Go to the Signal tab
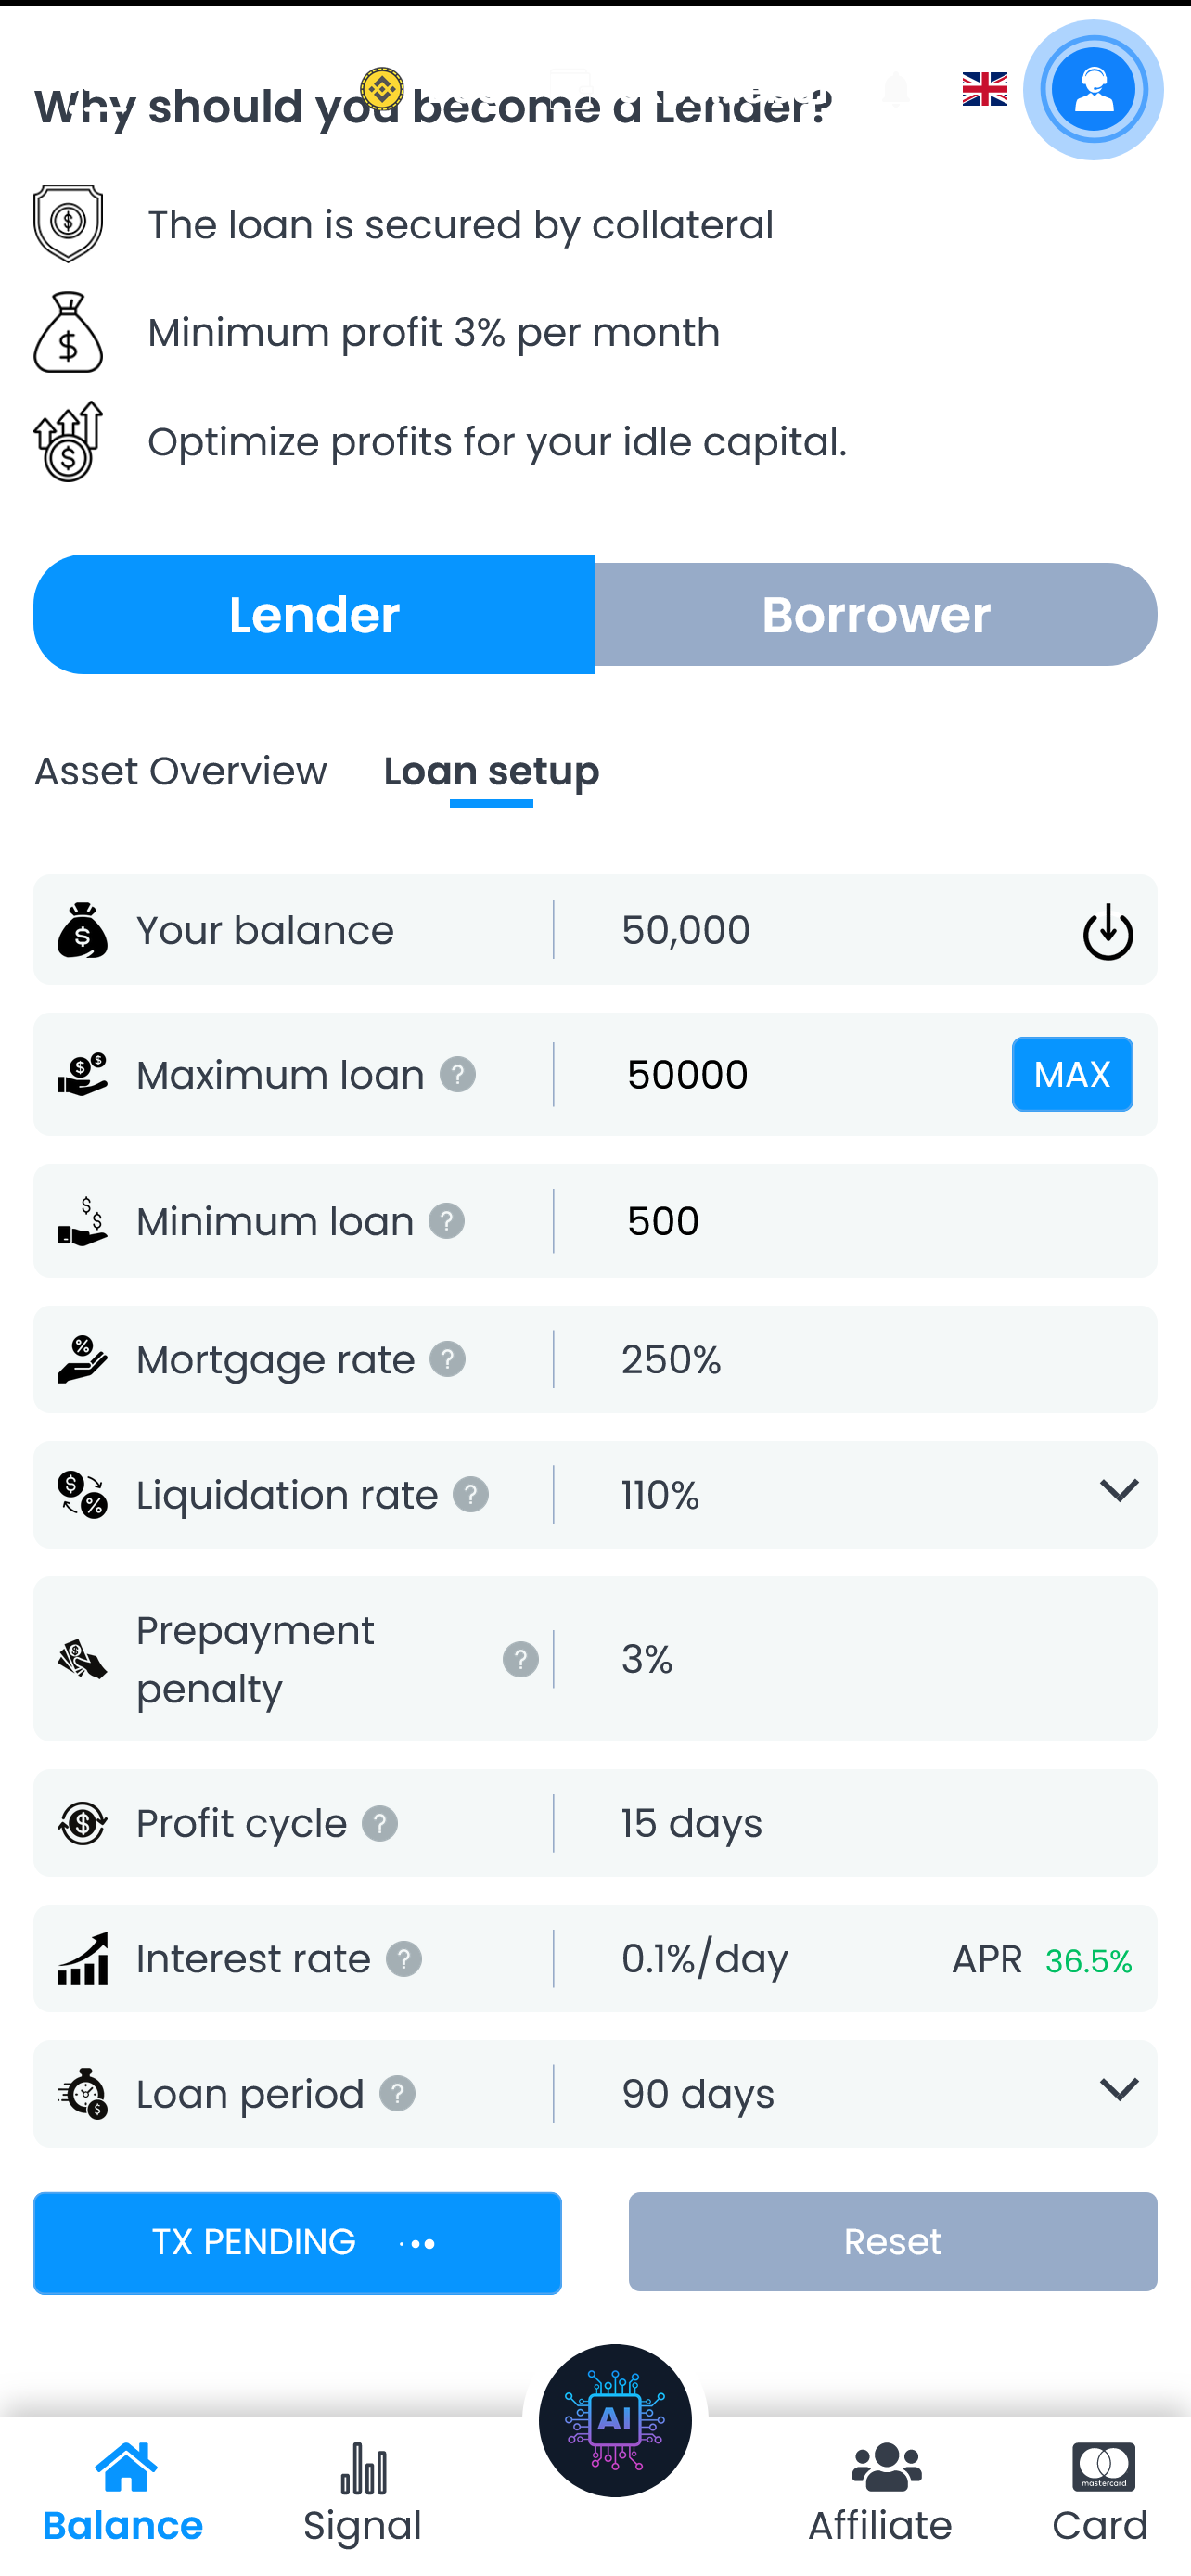This screenshot has width=1191, height=2576. (x=363, y=2493)
